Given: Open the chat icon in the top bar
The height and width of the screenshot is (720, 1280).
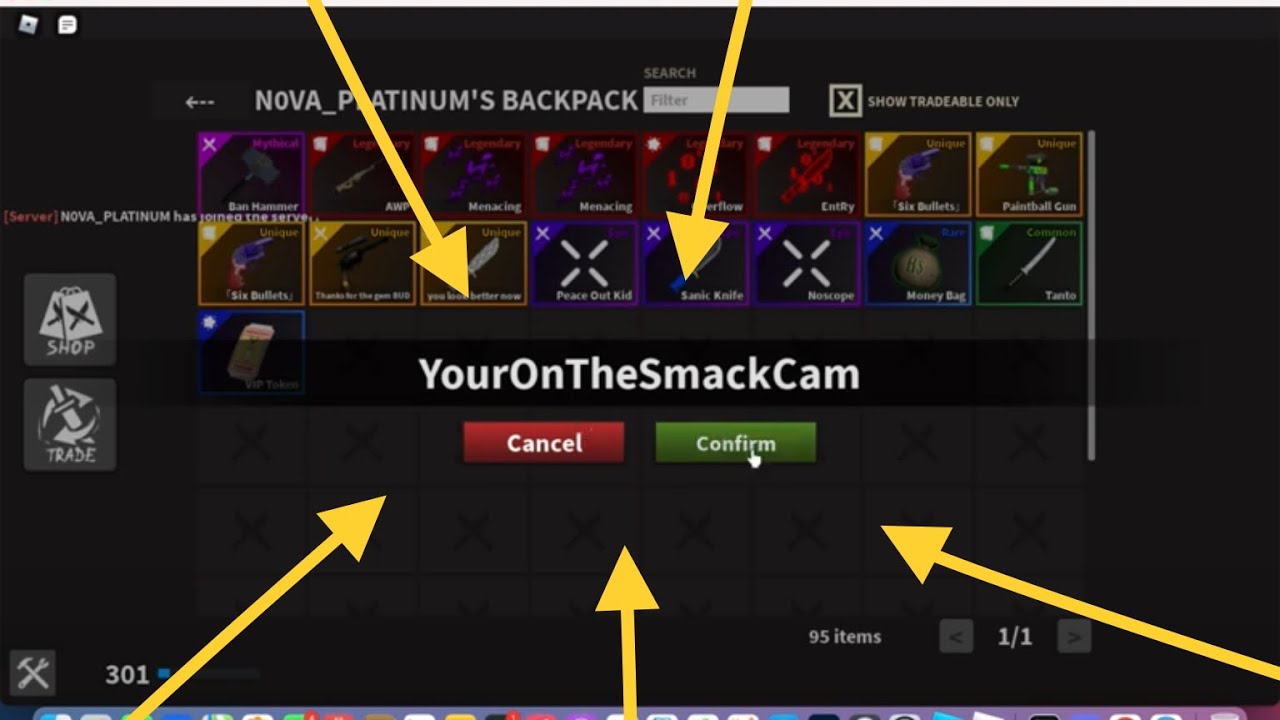Looking at the screenshot, I should click(67, 24).
